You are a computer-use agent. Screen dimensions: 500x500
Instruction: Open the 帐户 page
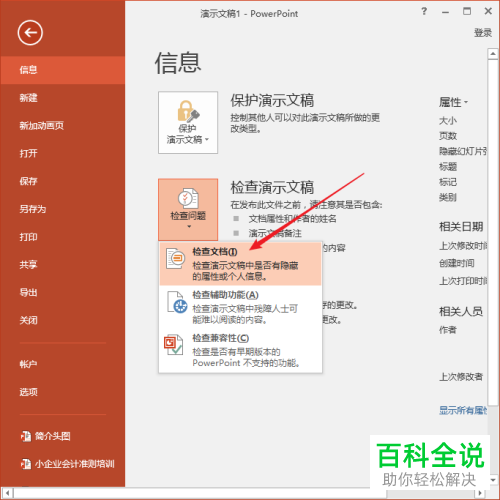[x=63, y=364]
